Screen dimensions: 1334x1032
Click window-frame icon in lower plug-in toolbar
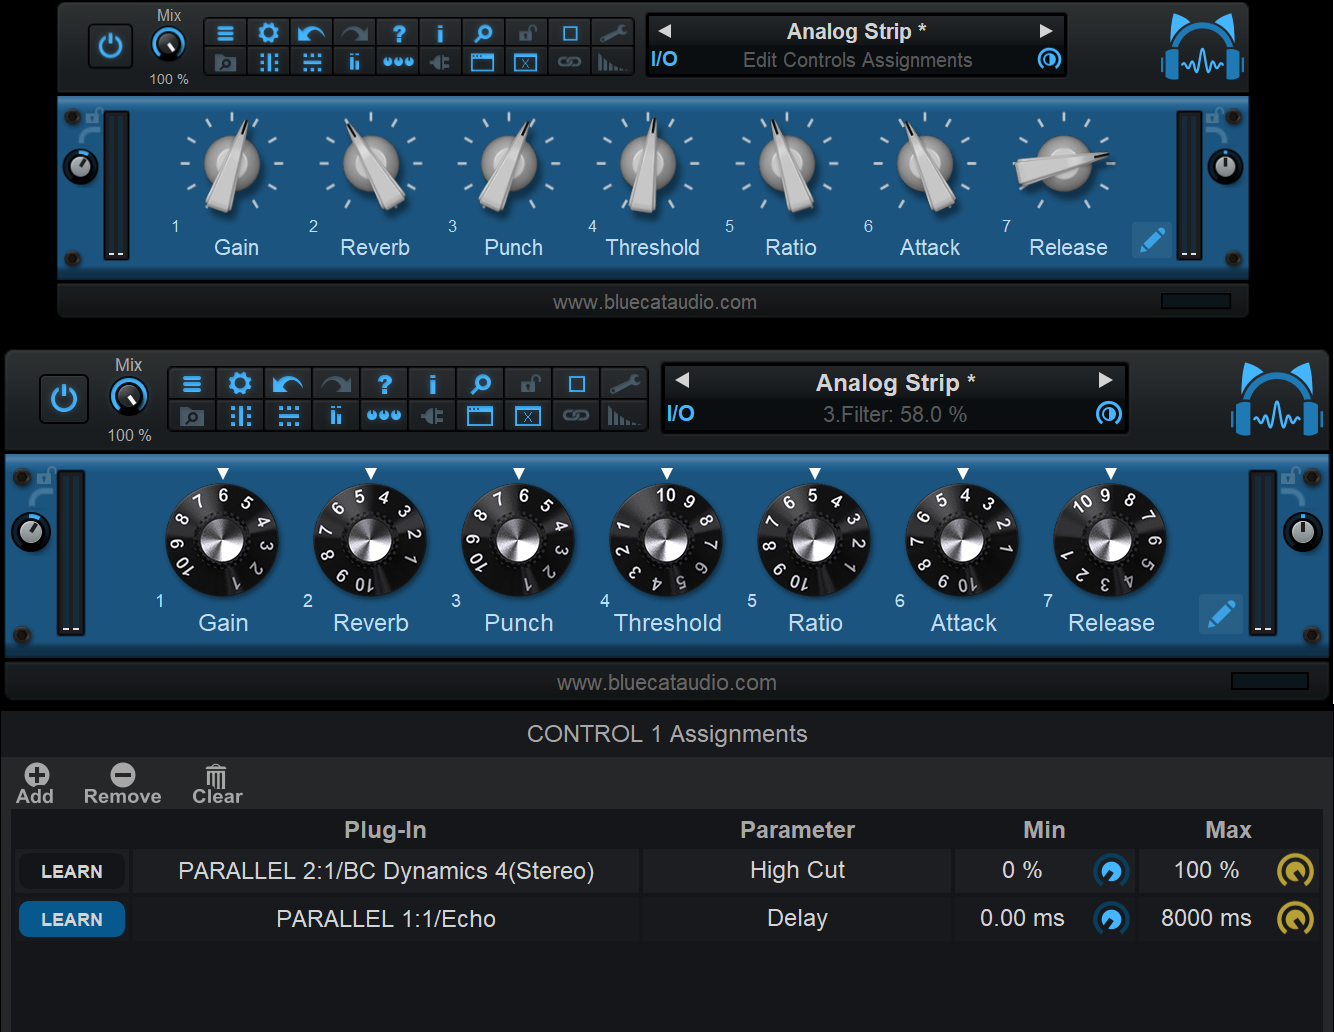click(480, 416)
